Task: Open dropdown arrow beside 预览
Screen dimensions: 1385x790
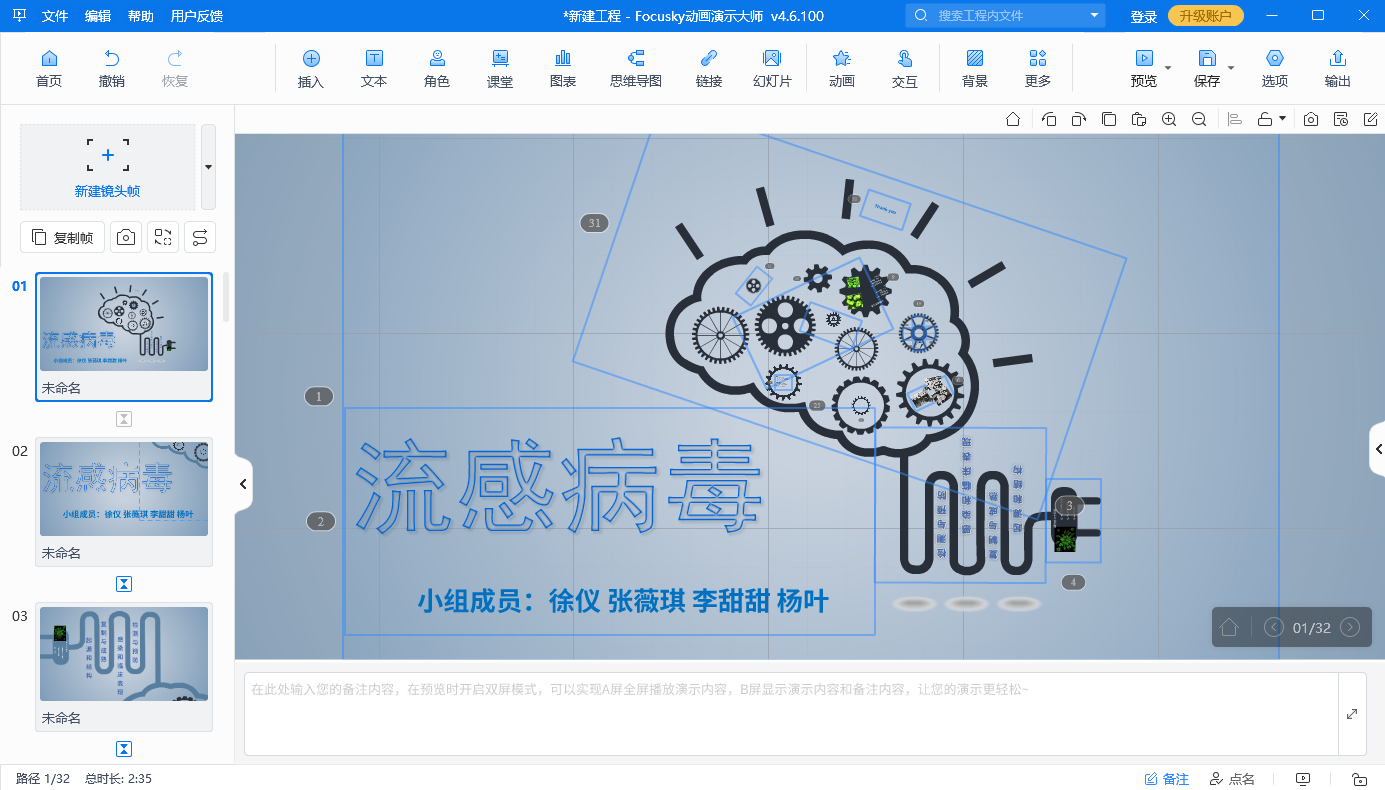Action: (x=1168, y=68)
